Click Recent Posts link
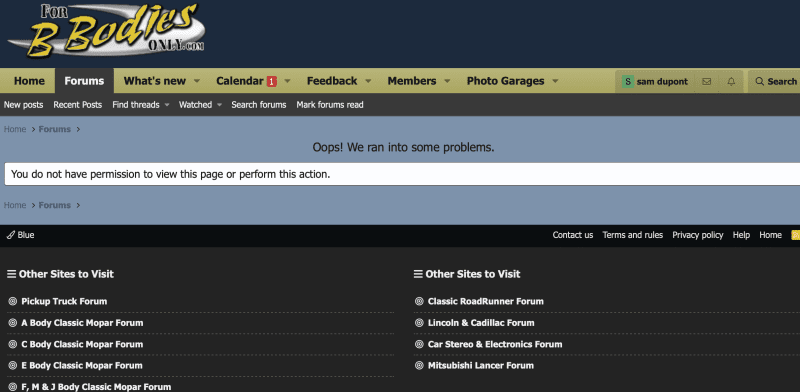 coord(78,105)
